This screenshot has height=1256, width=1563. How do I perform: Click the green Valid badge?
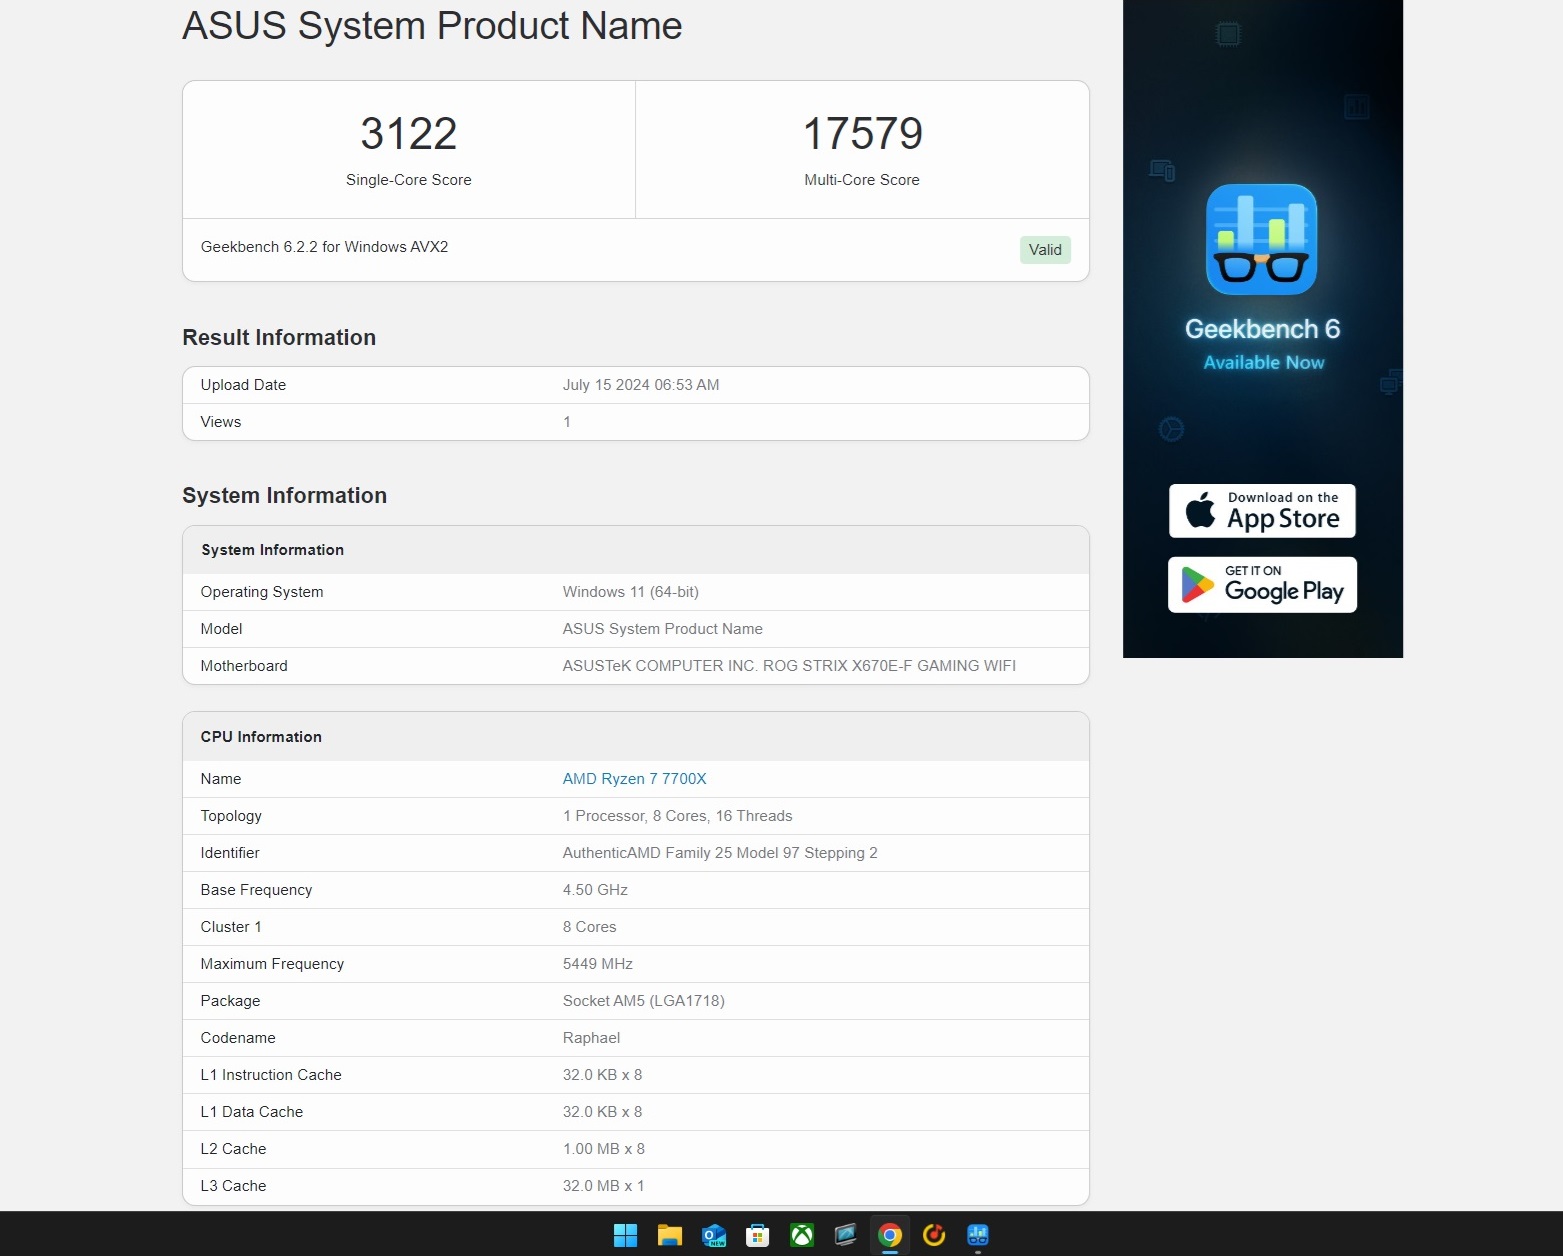click(x=1045, y=250)
